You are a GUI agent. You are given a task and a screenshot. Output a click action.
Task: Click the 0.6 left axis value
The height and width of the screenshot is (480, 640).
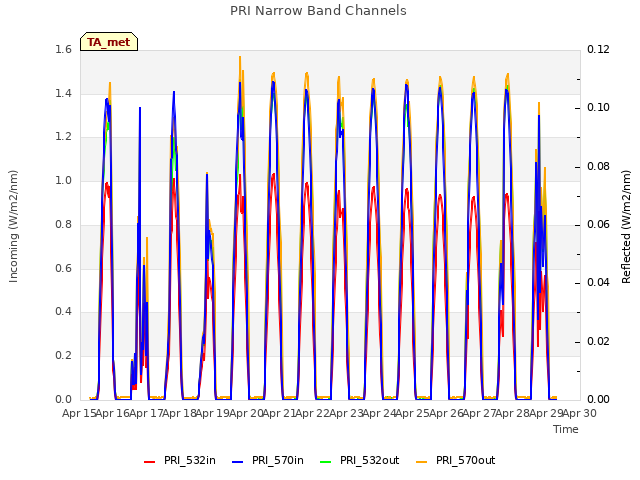tap(63, 268)
